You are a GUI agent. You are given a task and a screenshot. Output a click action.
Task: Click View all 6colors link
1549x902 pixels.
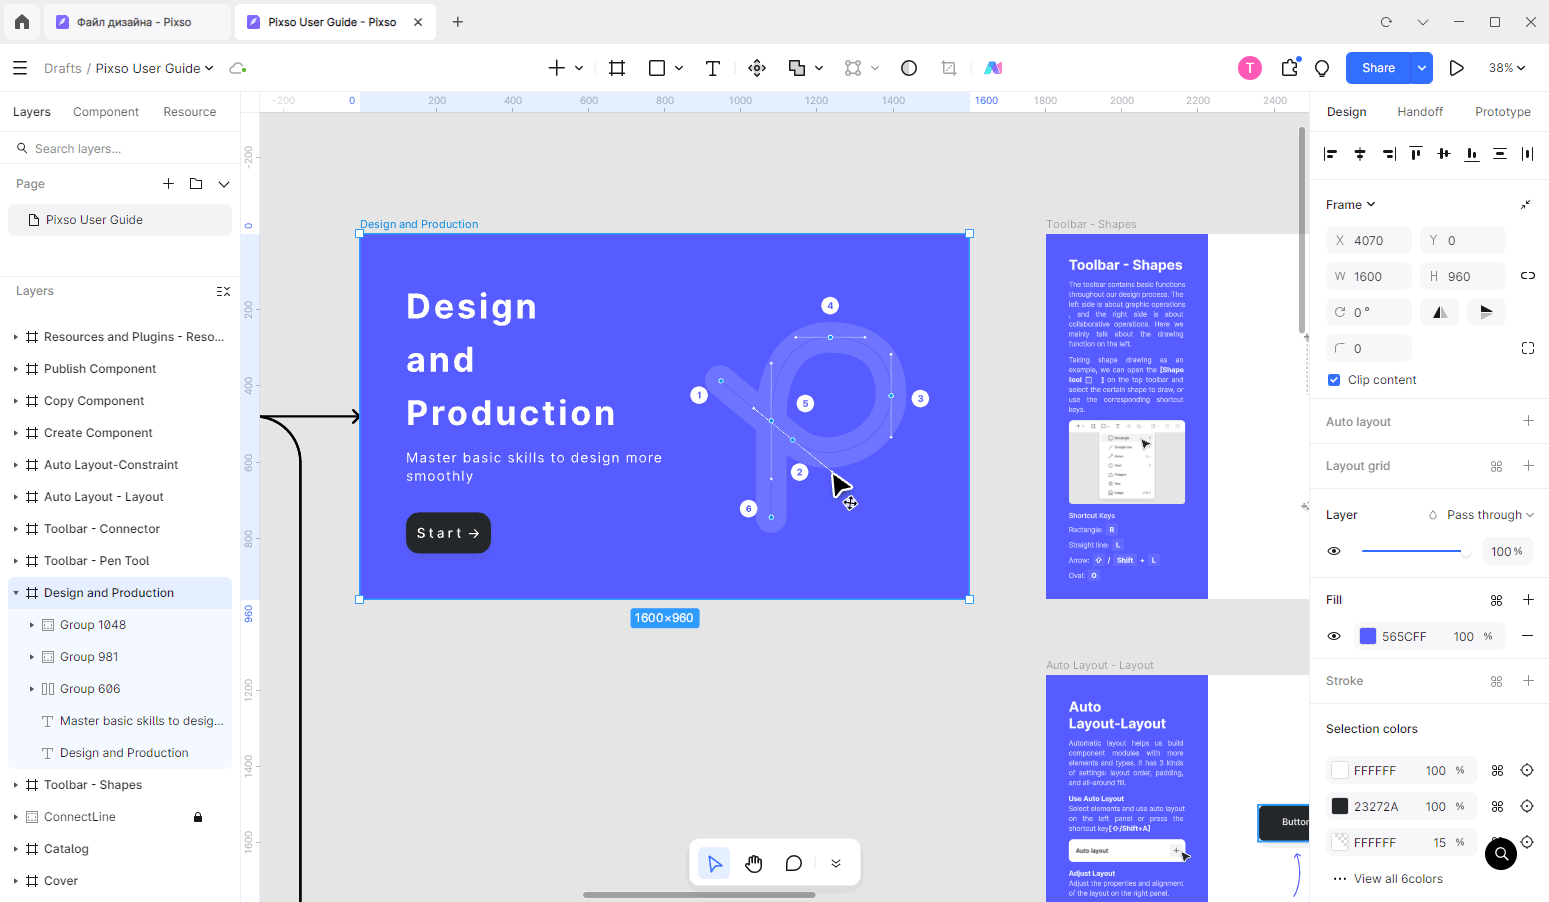pyautogui.click(x=1398, y=879)
